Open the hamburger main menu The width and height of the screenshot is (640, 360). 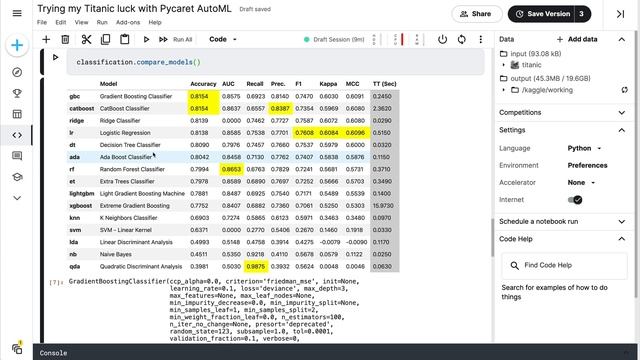pos(17,13)
